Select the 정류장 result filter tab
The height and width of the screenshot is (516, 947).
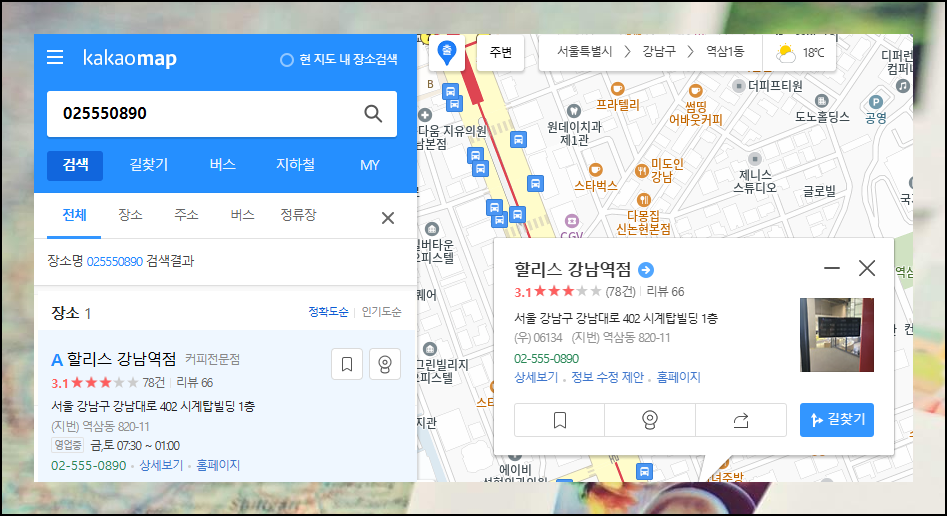pyautogui.click(x=298, y=215)
